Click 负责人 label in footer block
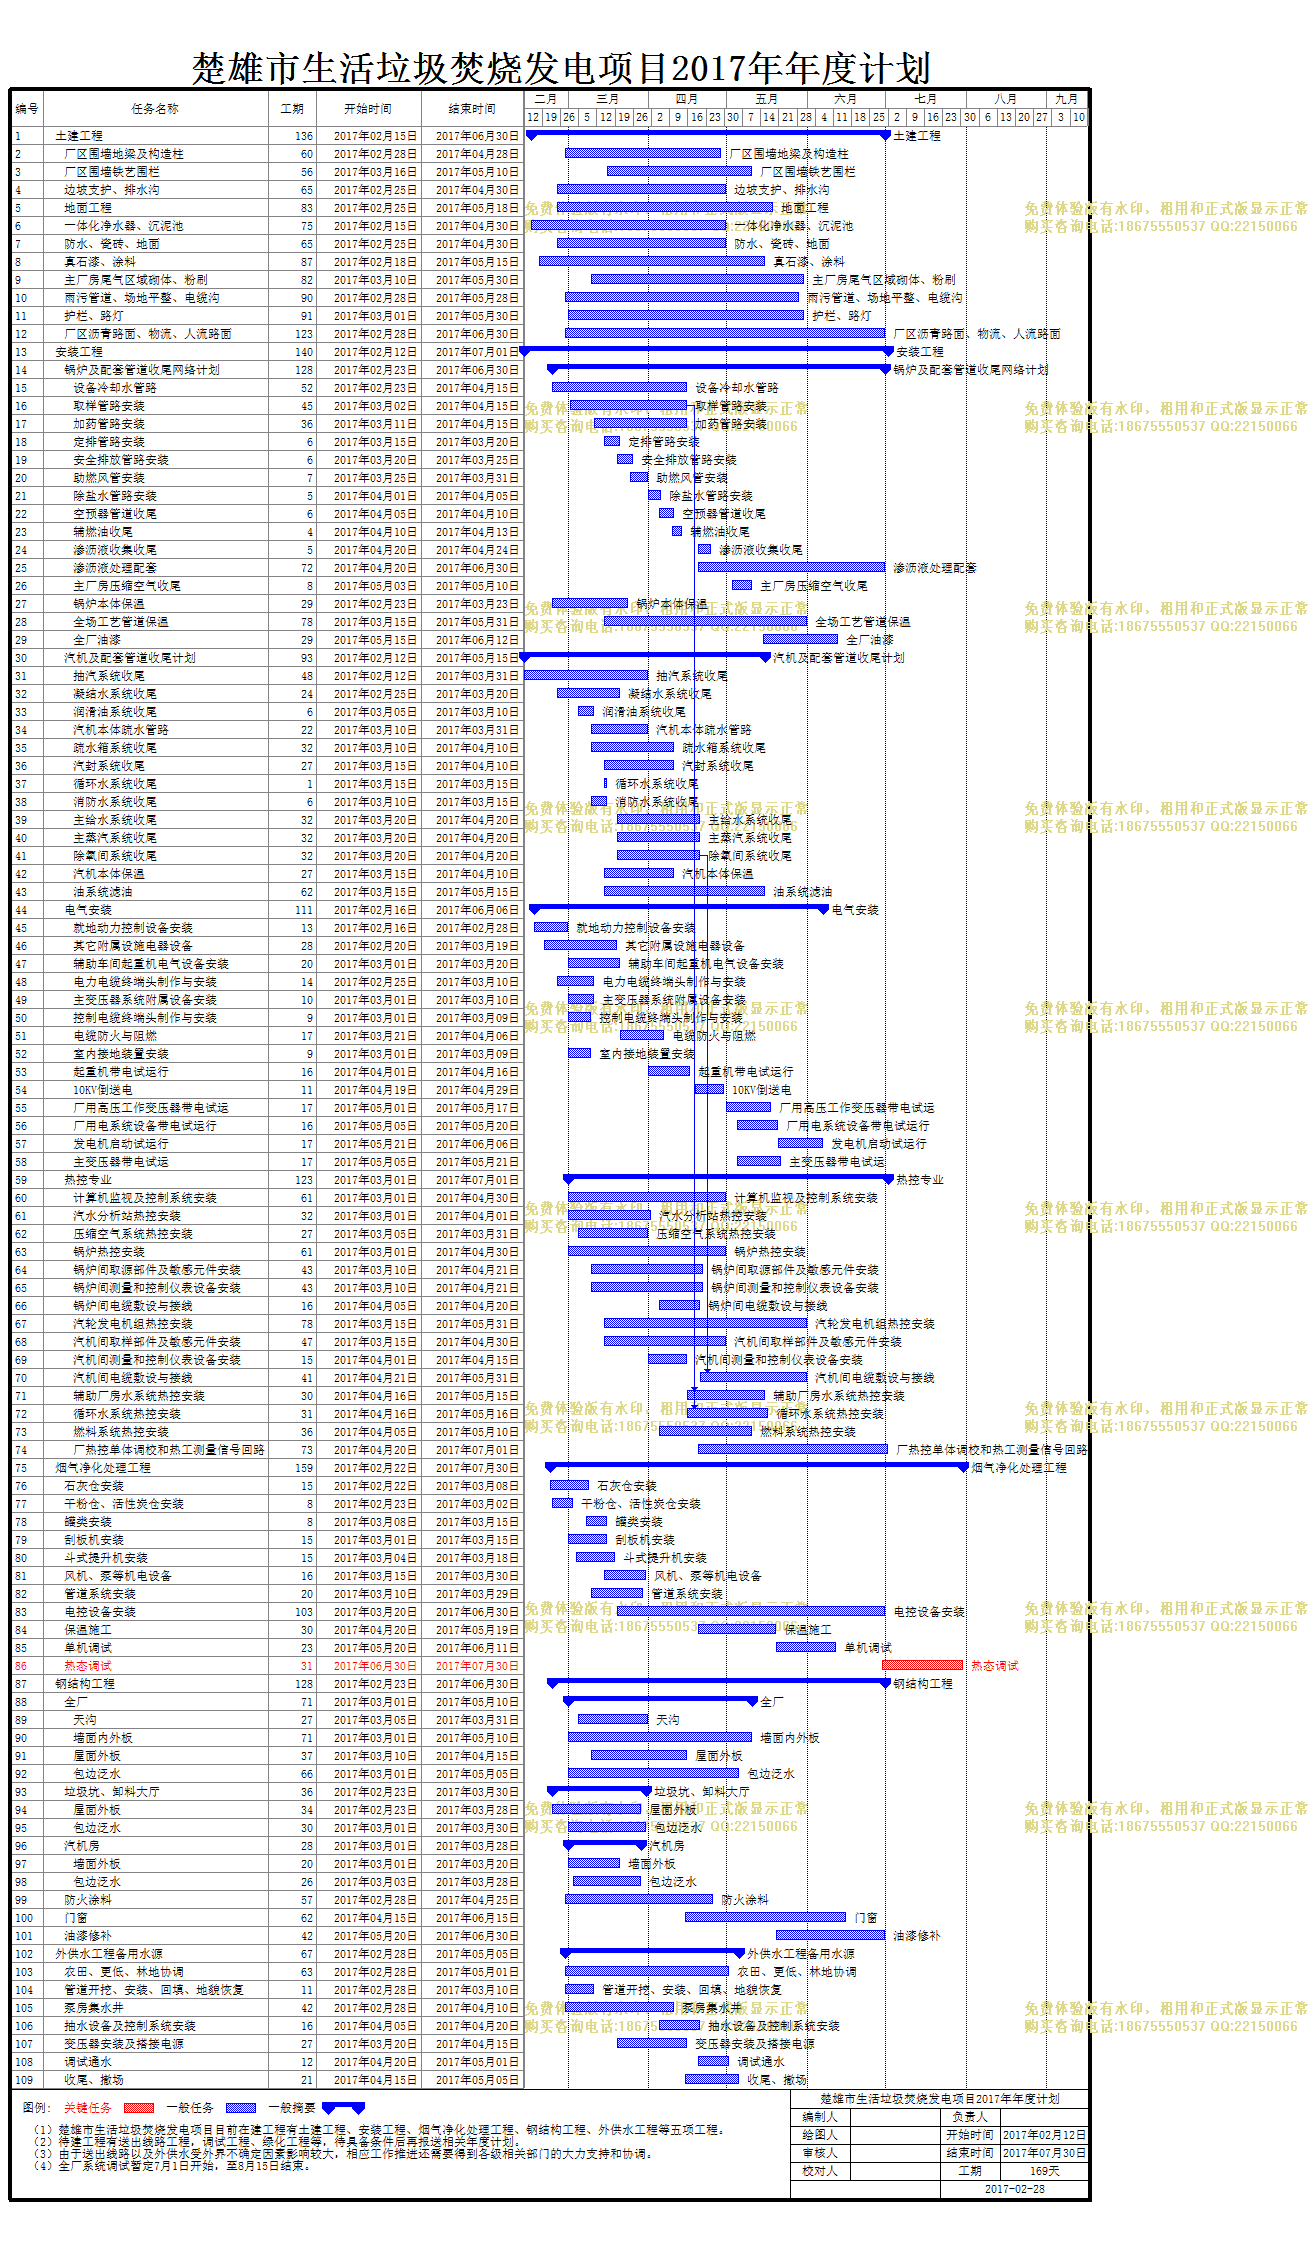Image resolution: width=1308 pixels, height=2249 pixels. (x=970, y=2117)
